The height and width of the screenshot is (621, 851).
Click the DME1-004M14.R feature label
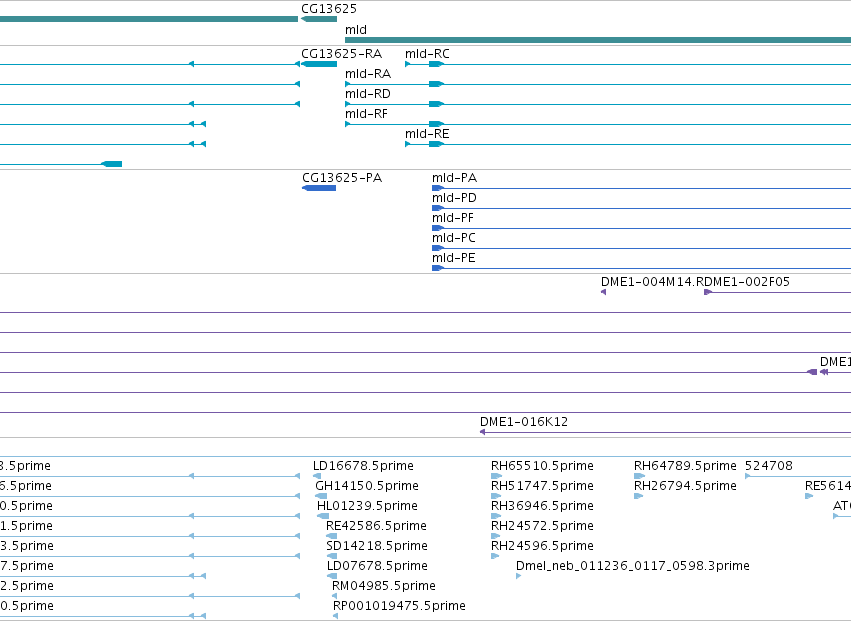pyautogui.click(x=652, y=282)
